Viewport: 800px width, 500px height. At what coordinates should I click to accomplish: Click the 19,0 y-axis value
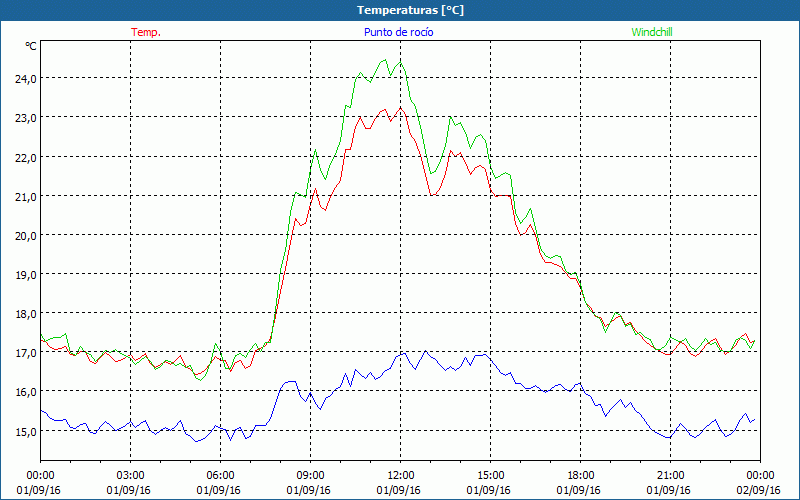point(26,274)
